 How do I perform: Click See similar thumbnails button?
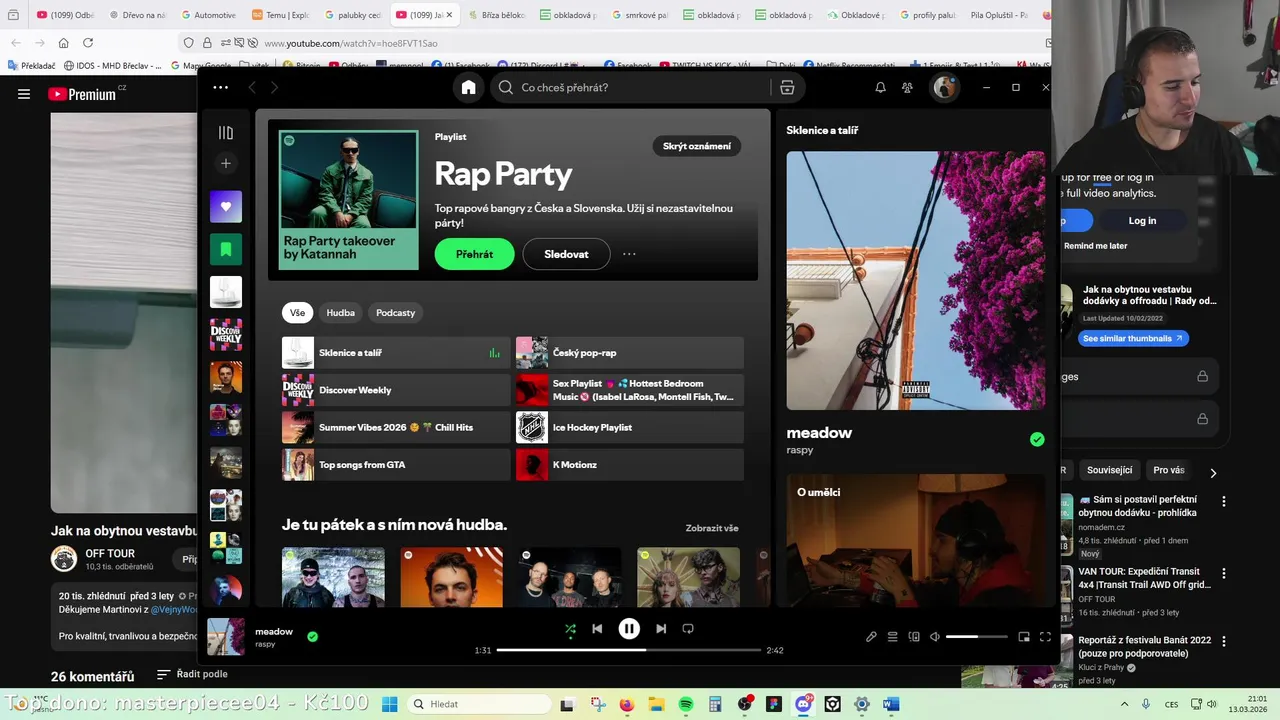click(1133, 338)
